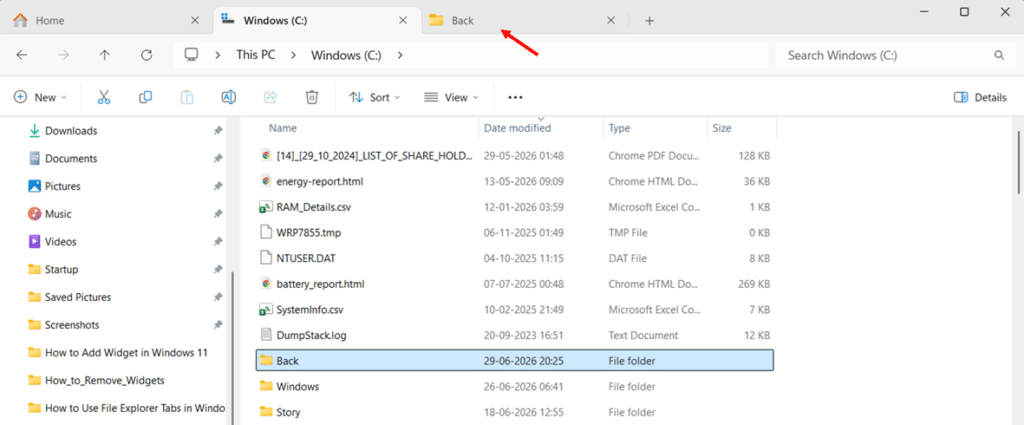This screenshot has width=1024, height=425.
Task: Sort by the Size column header
Action: 722,128
